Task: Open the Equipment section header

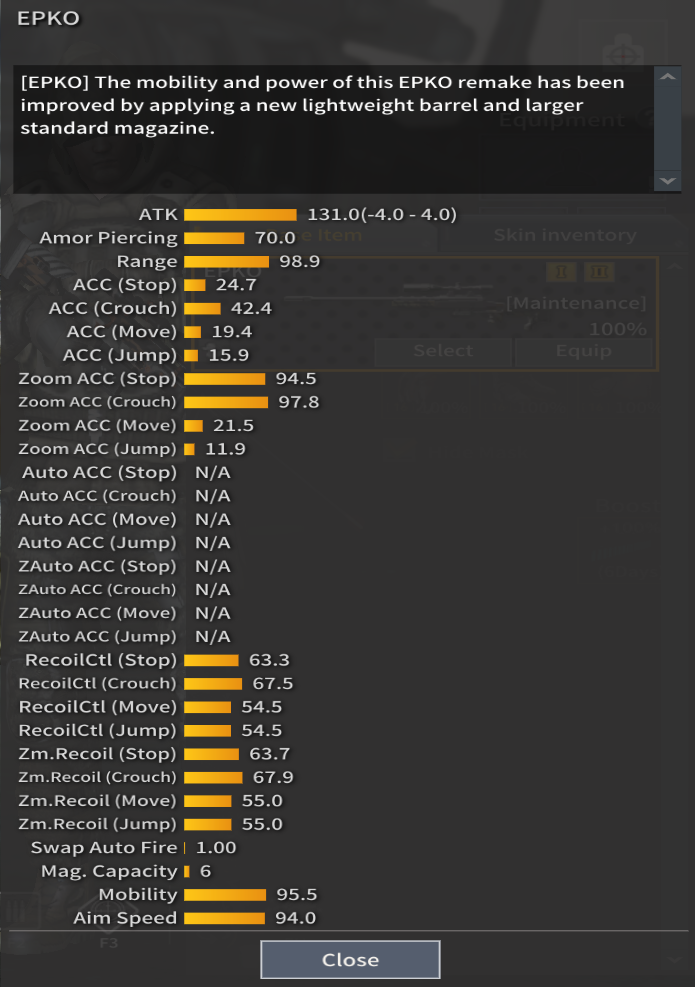Action: [x=560, y=120]
